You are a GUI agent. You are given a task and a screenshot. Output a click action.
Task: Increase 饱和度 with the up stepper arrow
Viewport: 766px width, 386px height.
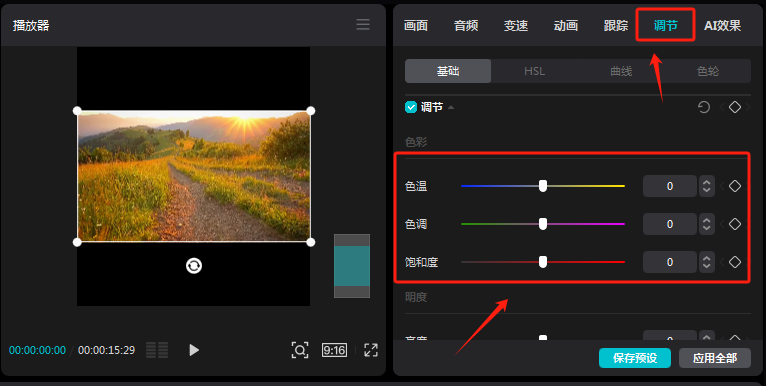point(706,257)
